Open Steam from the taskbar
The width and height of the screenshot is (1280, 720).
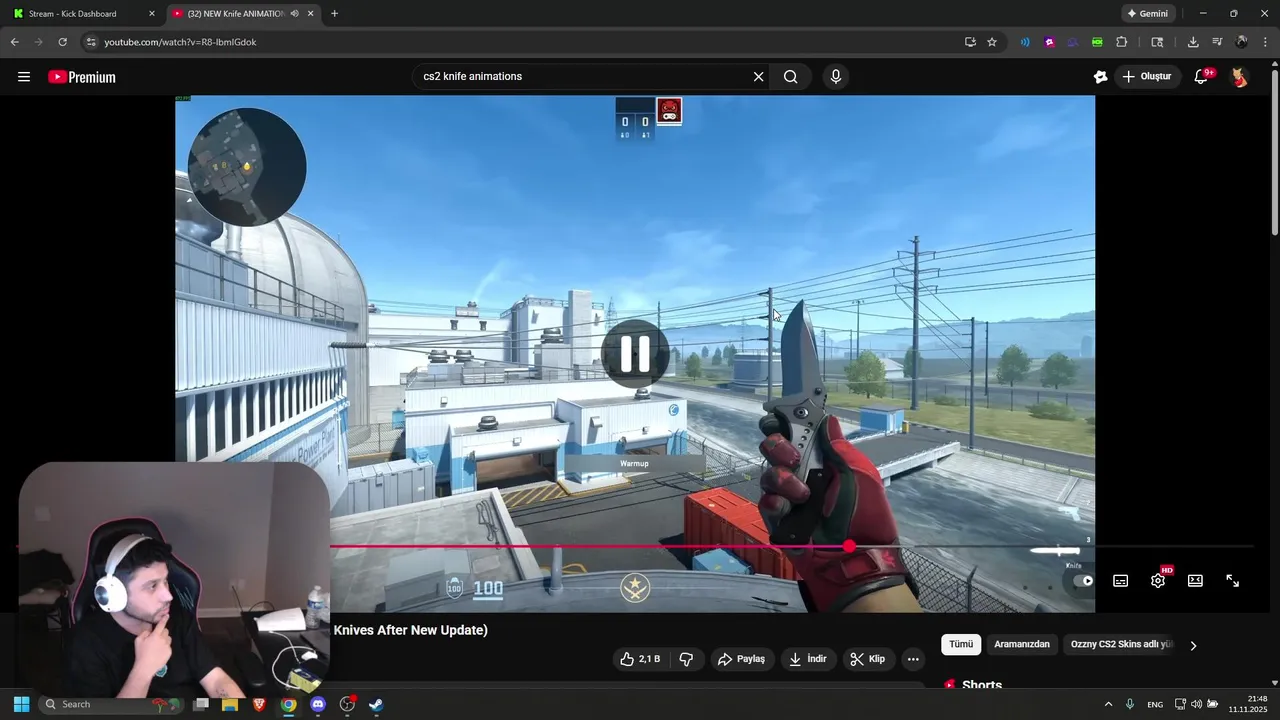tap(376, 704)
